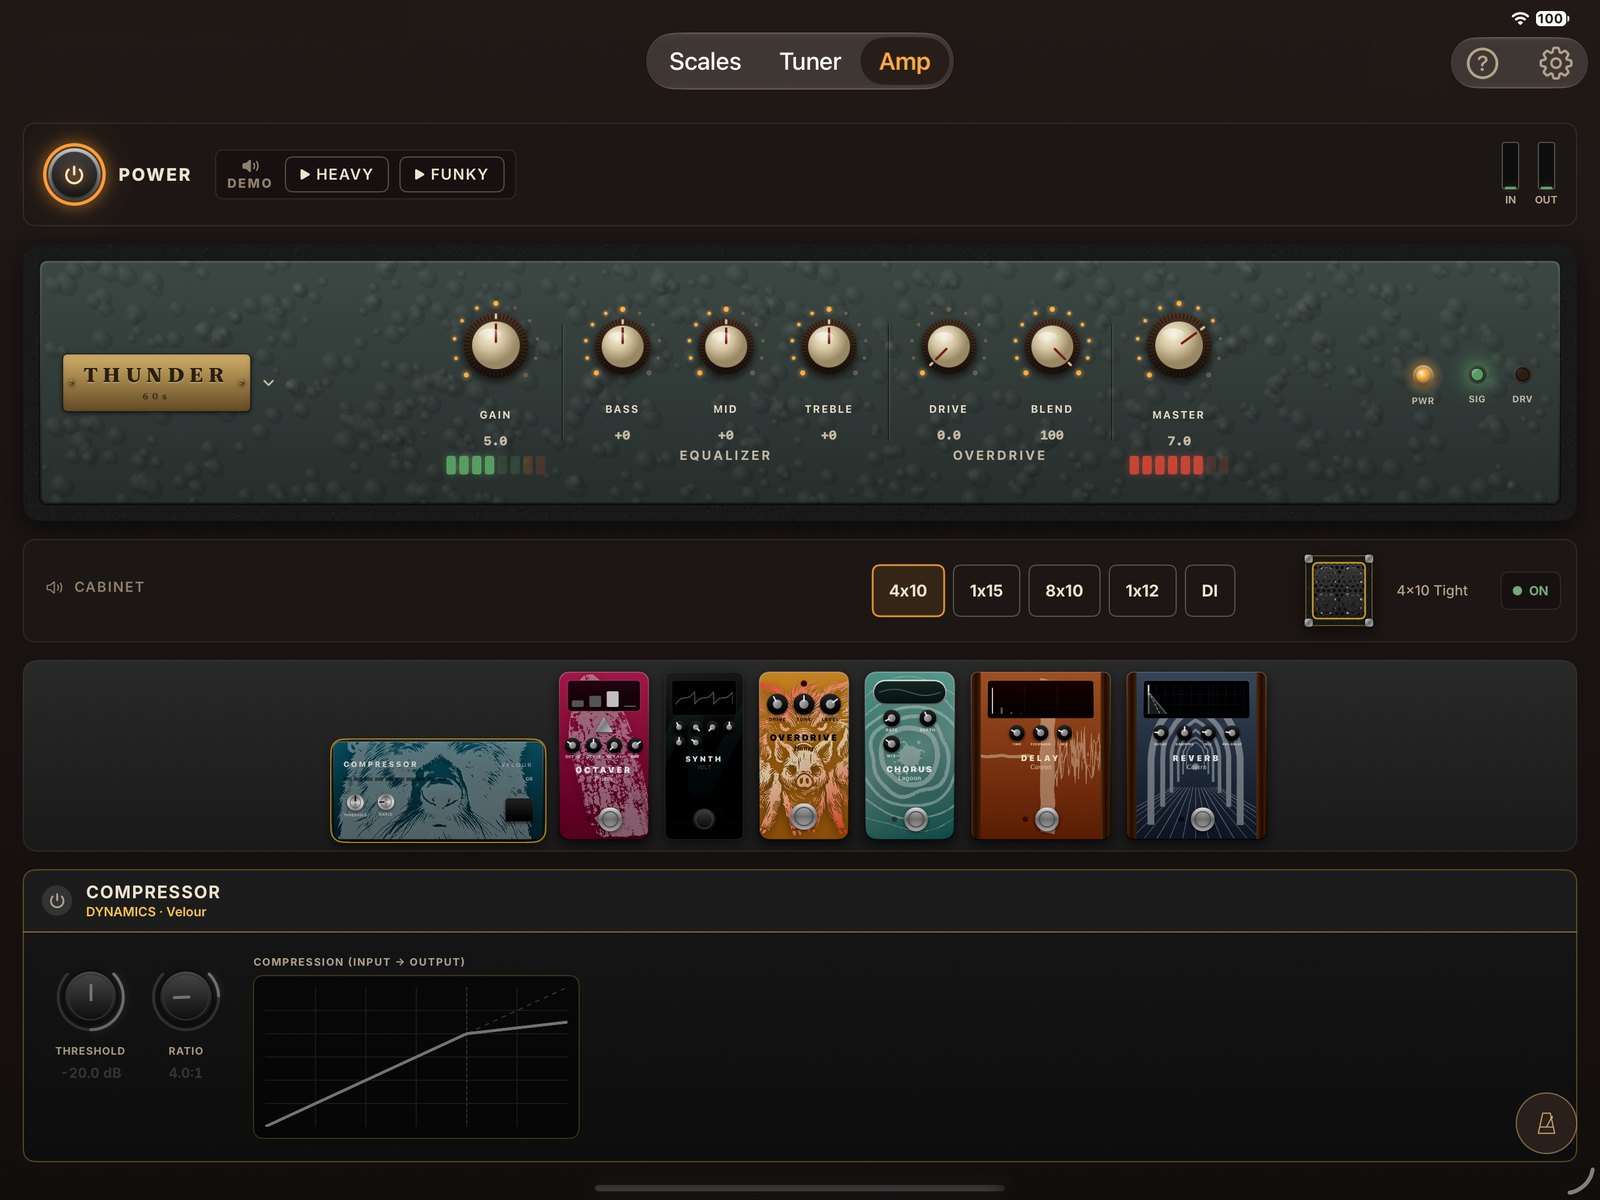This screenshot has width=1600, height=1200.
Task: Click the compression input-output graph
Action: [x=416, y=1057]
